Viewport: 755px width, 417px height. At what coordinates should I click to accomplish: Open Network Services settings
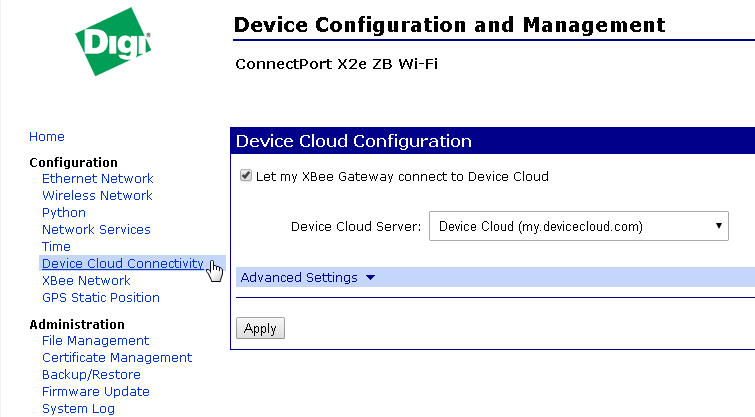click(x=96, y=230)
